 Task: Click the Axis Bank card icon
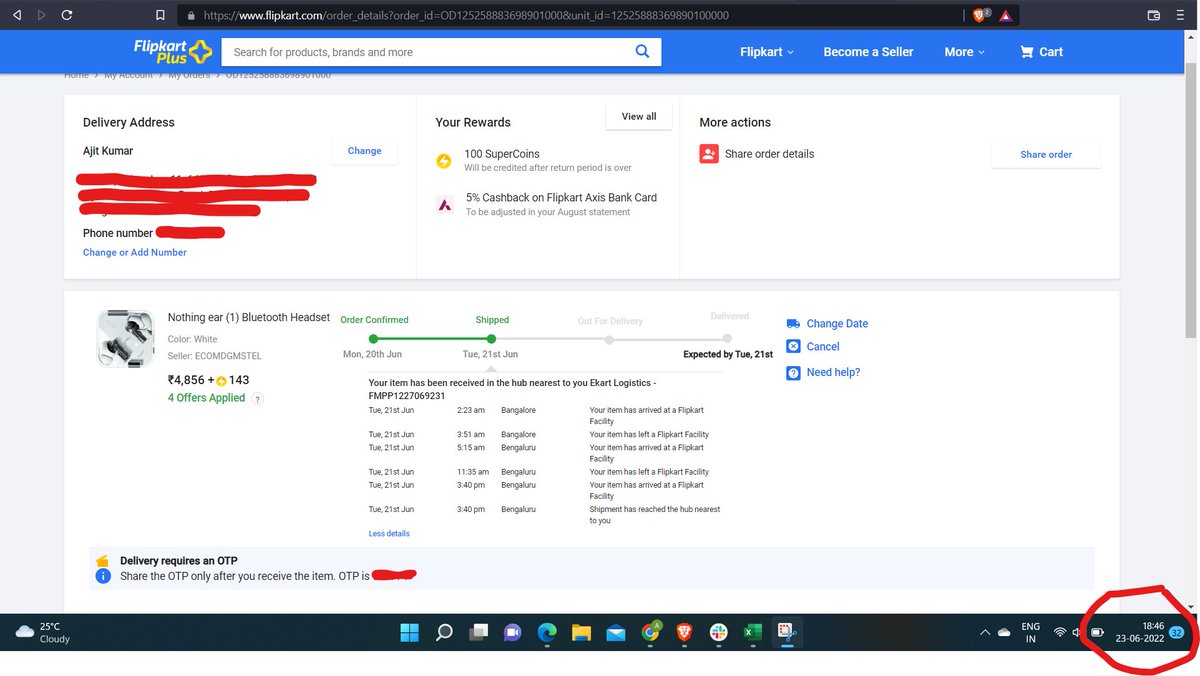444,205
